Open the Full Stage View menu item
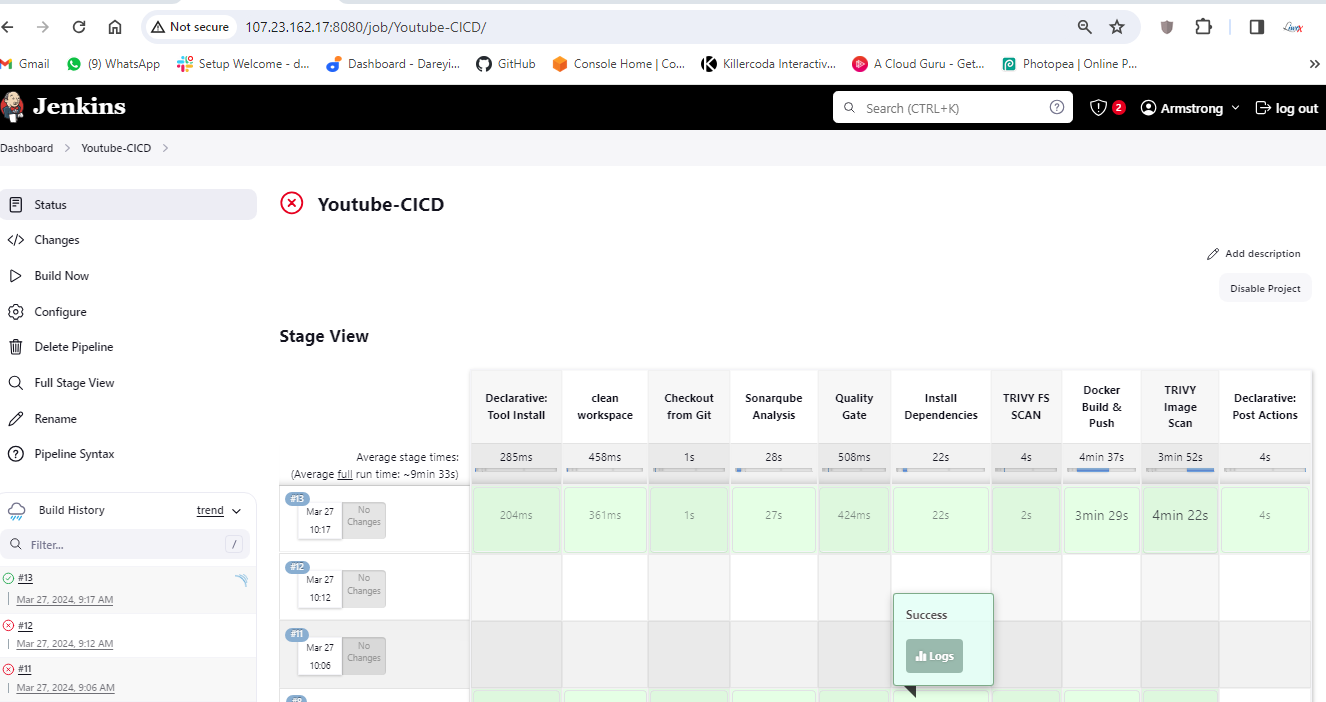 74,383
